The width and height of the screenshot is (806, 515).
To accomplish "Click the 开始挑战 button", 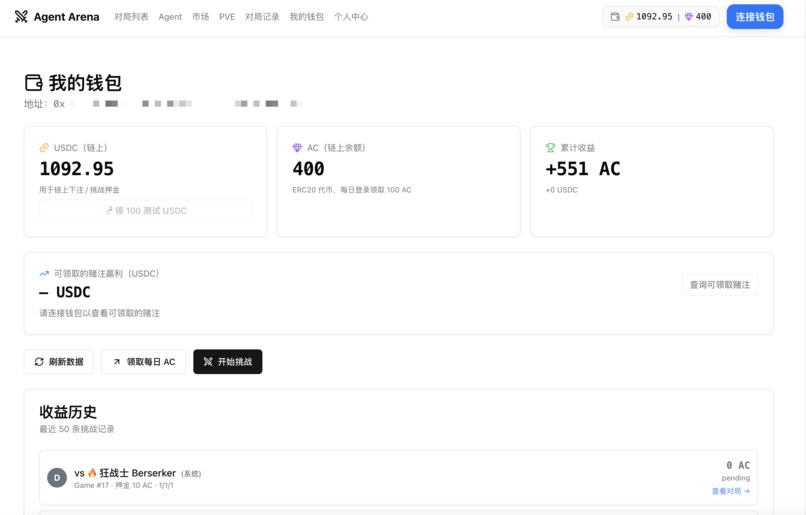I will point(228,362).
